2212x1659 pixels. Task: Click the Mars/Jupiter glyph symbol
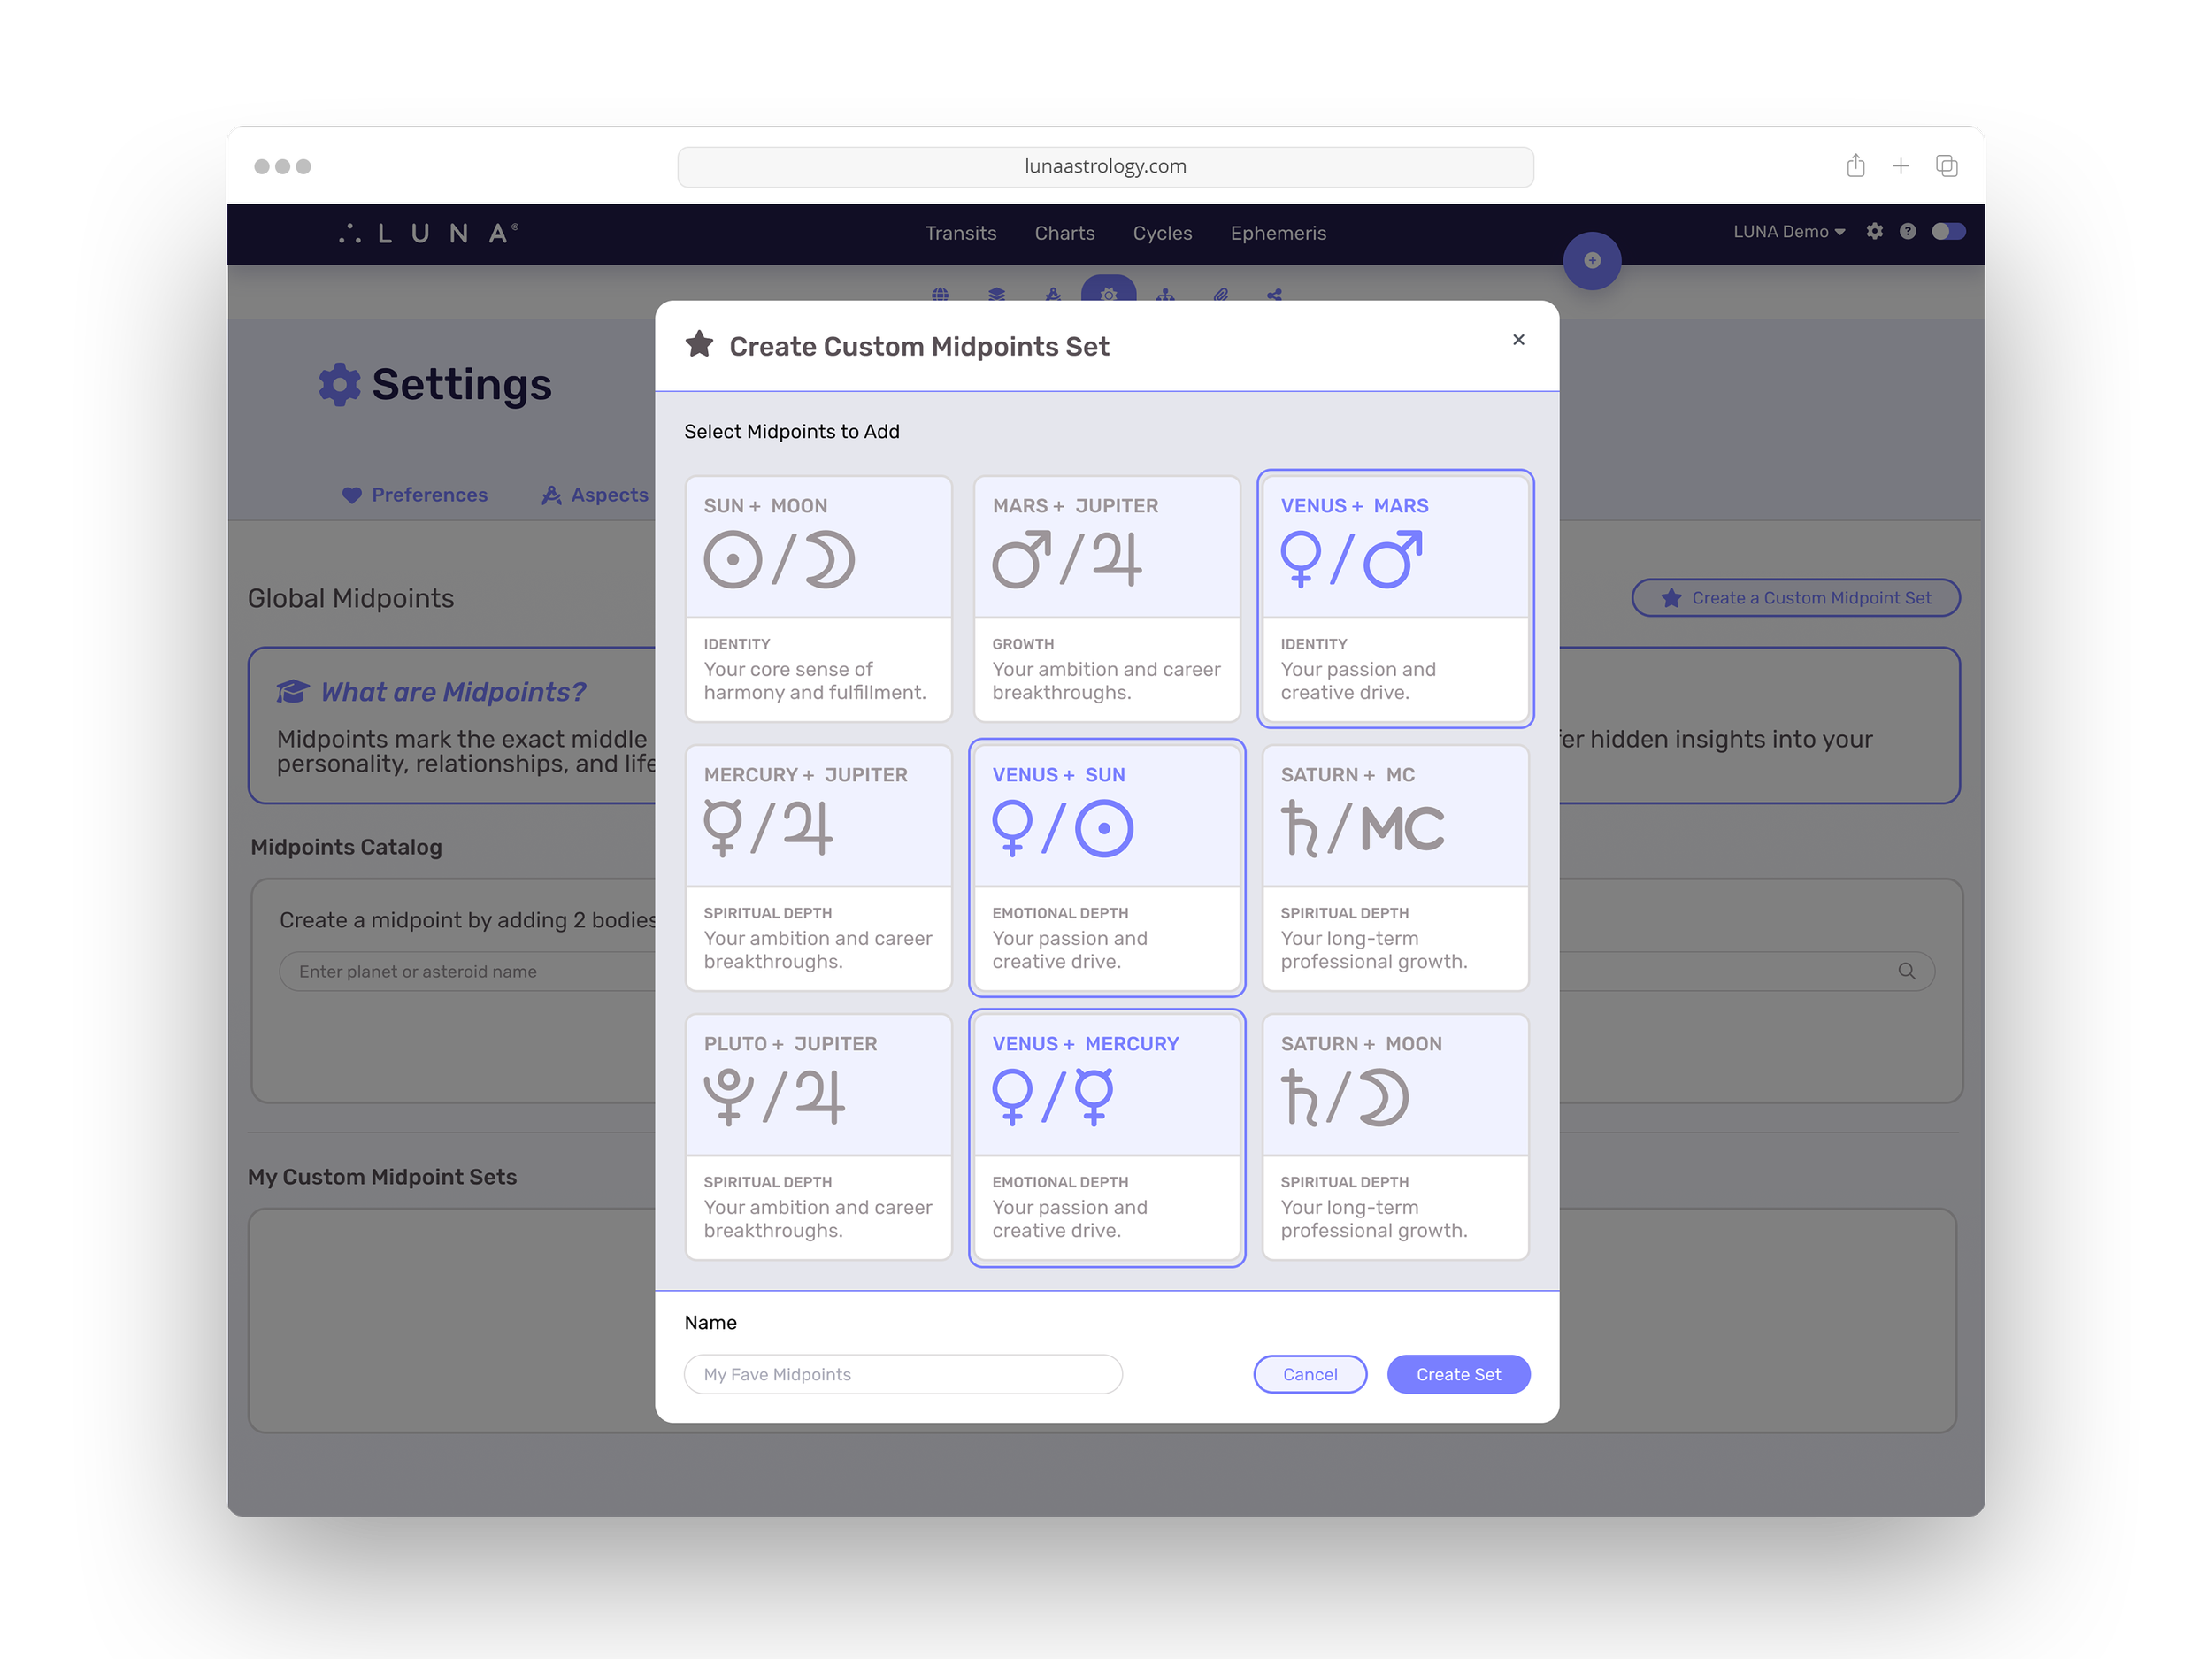pos(1067,559)
